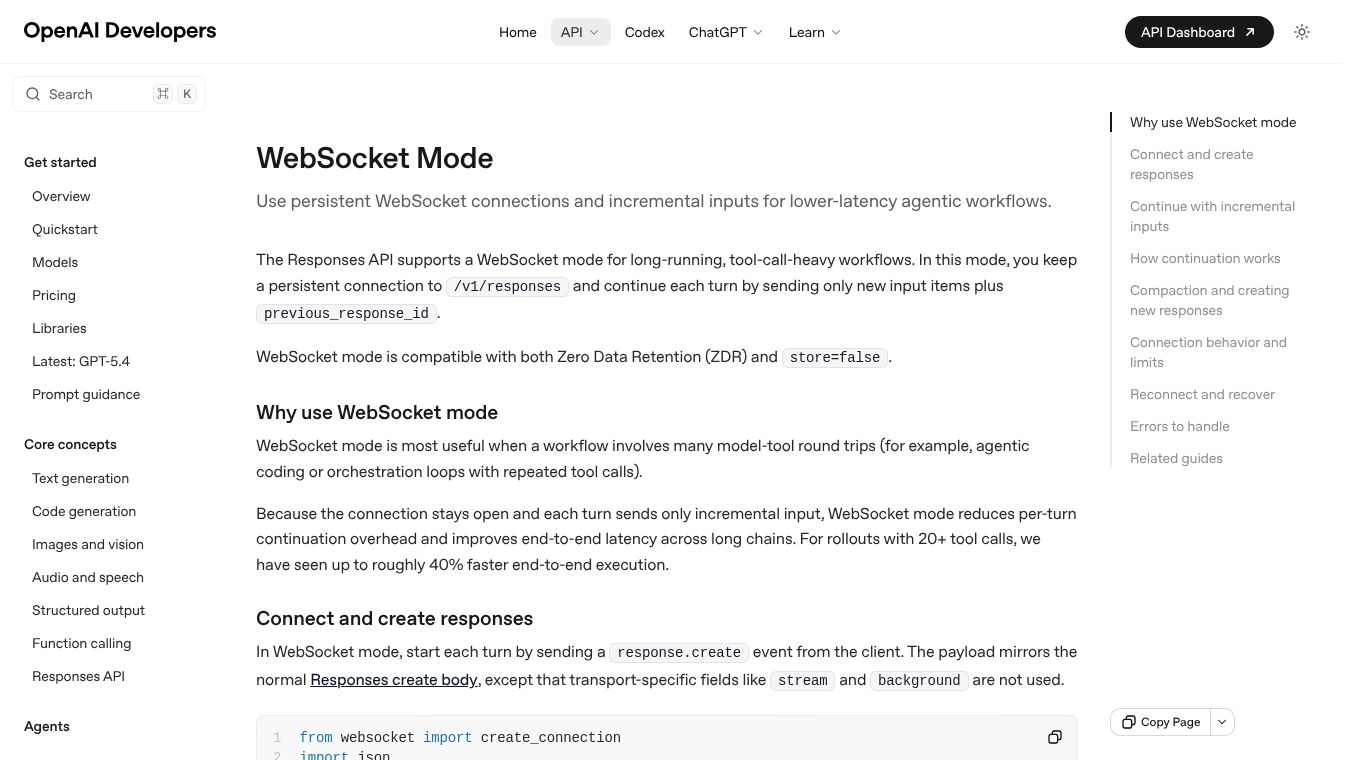Click the OpenAI Developers logo

(119, 31)
